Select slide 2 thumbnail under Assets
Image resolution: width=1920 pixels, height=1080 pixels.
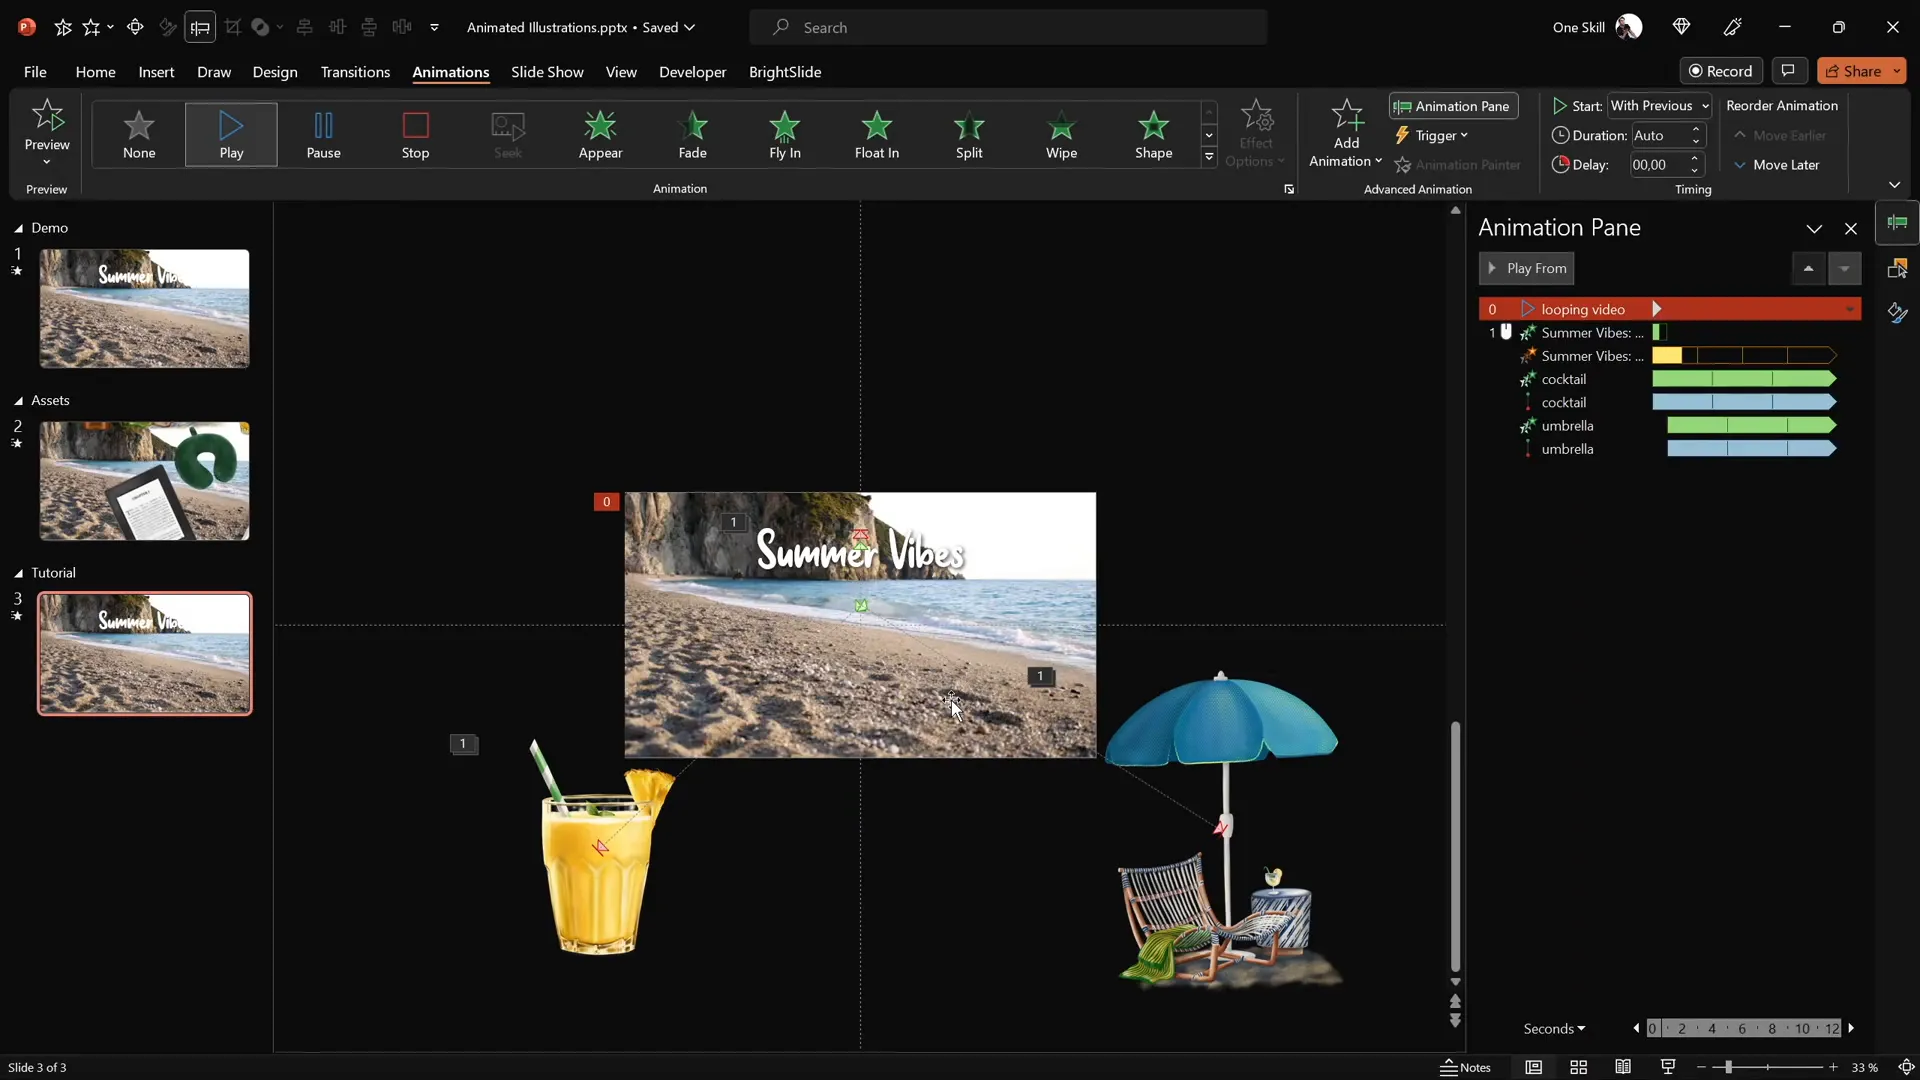pyautogui.click(x=143, y=481)
